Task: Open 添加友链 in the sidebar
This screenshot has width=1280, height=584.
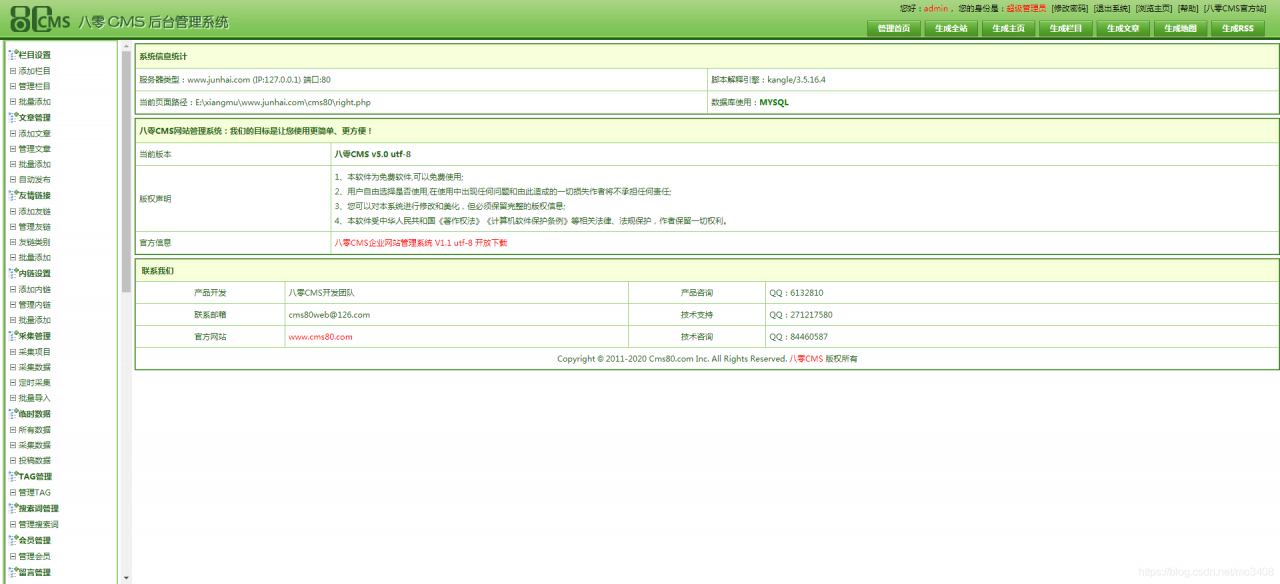Action: (34, 211)
